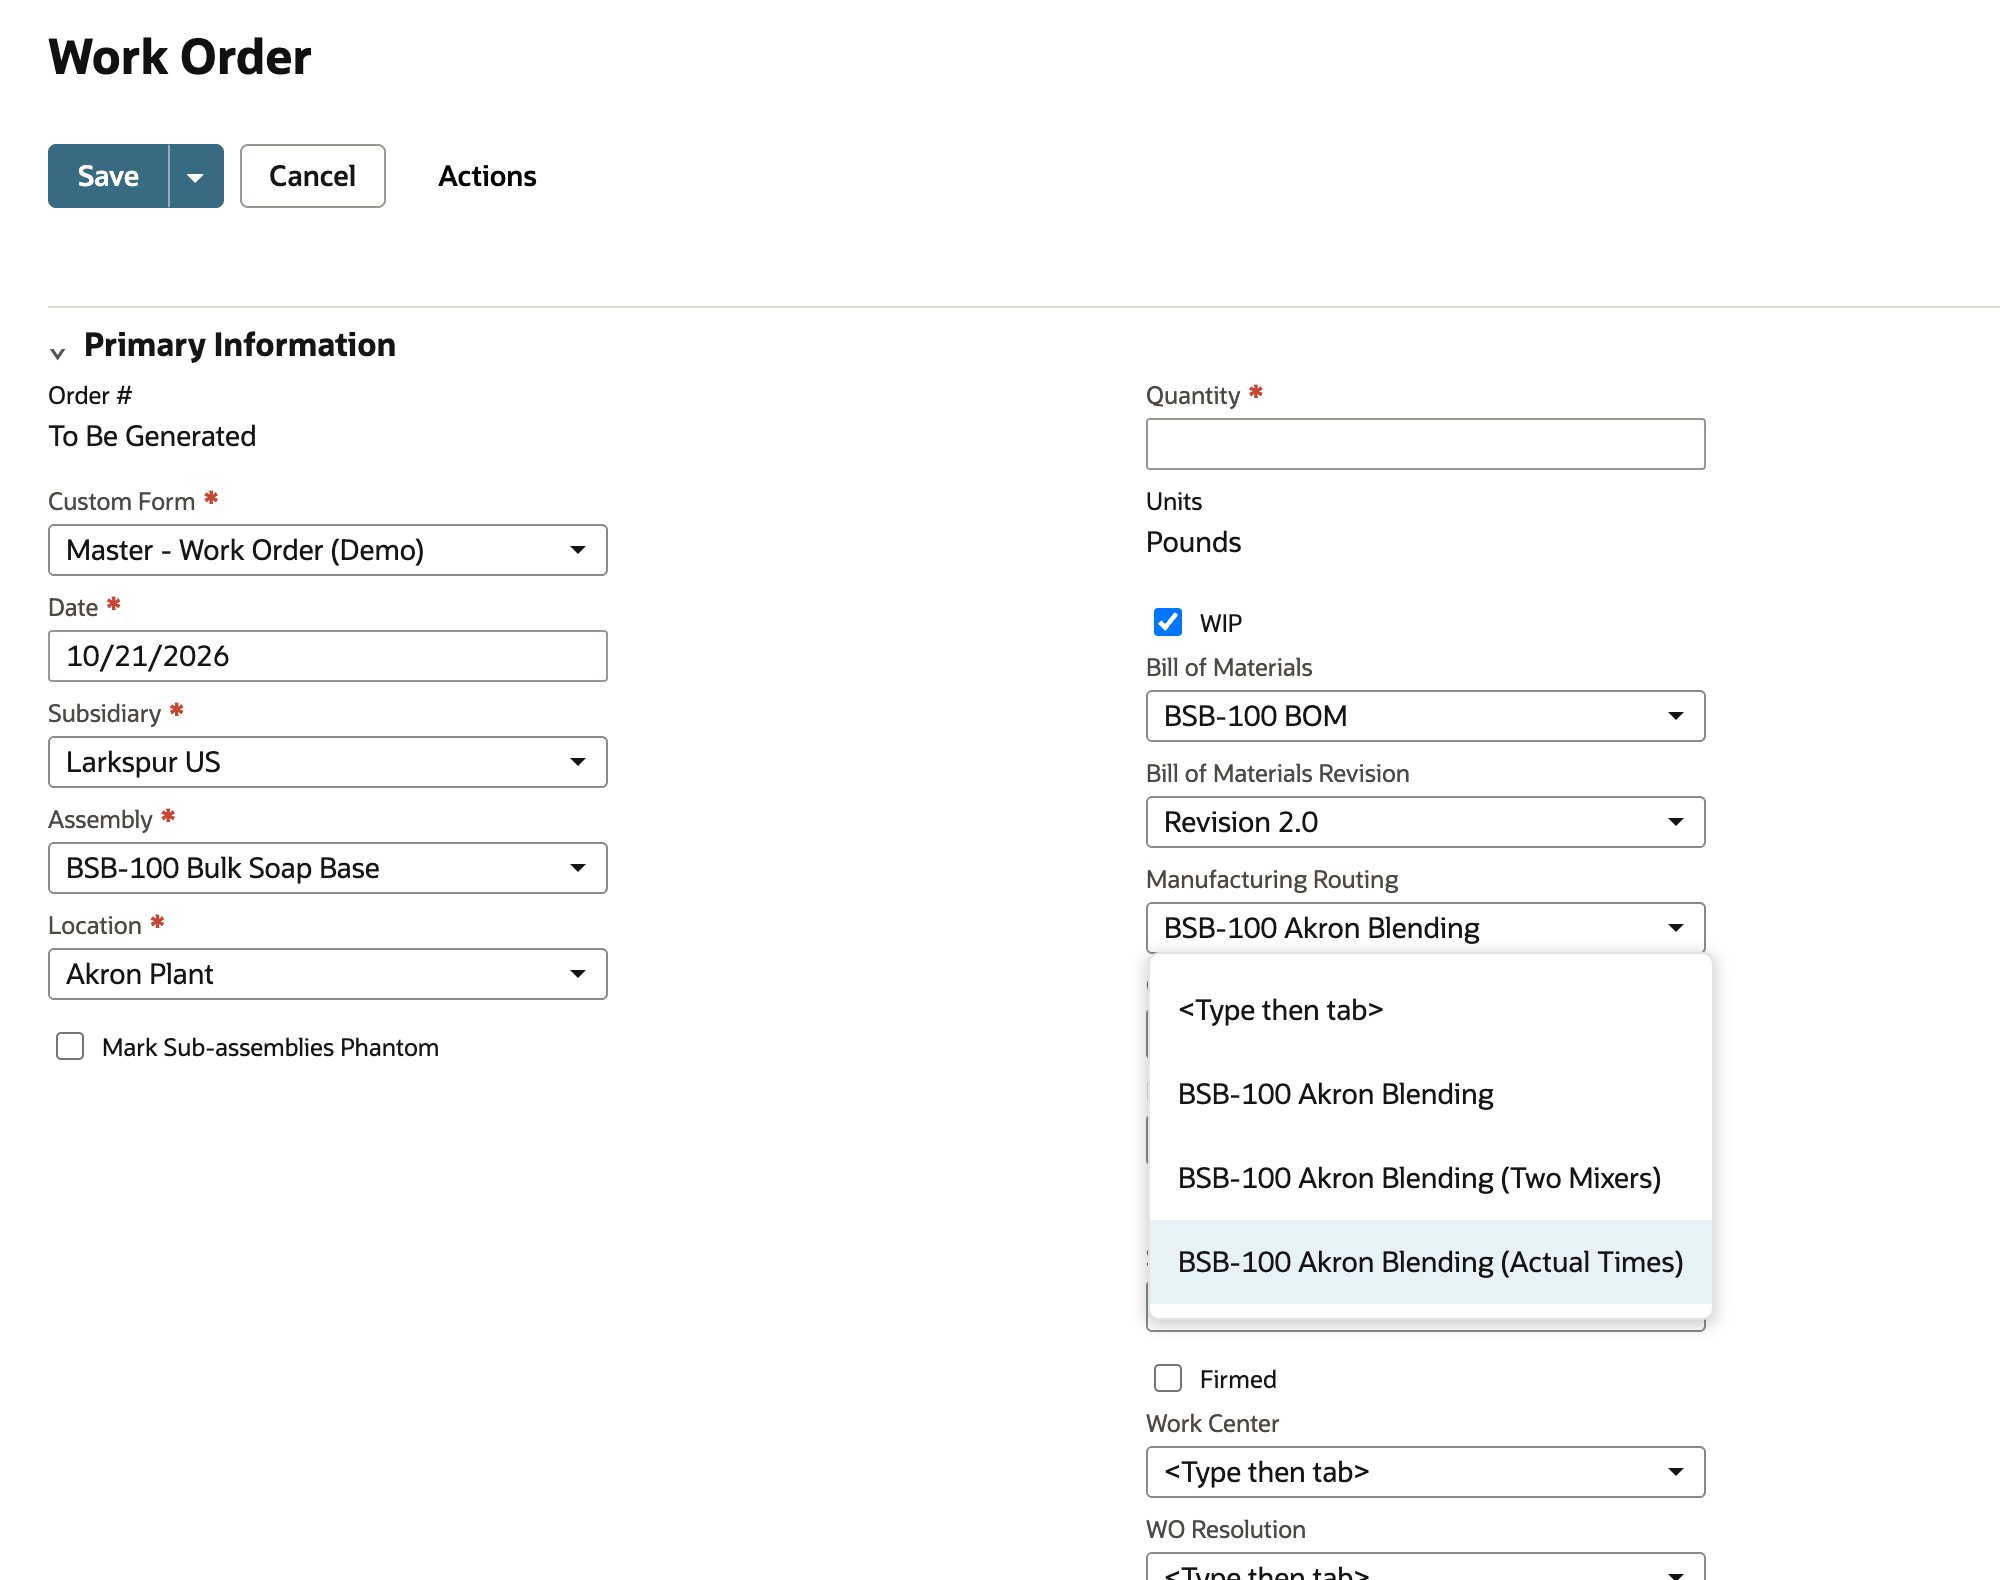
Task: Click the Cancel button
Action: point(312,176)
